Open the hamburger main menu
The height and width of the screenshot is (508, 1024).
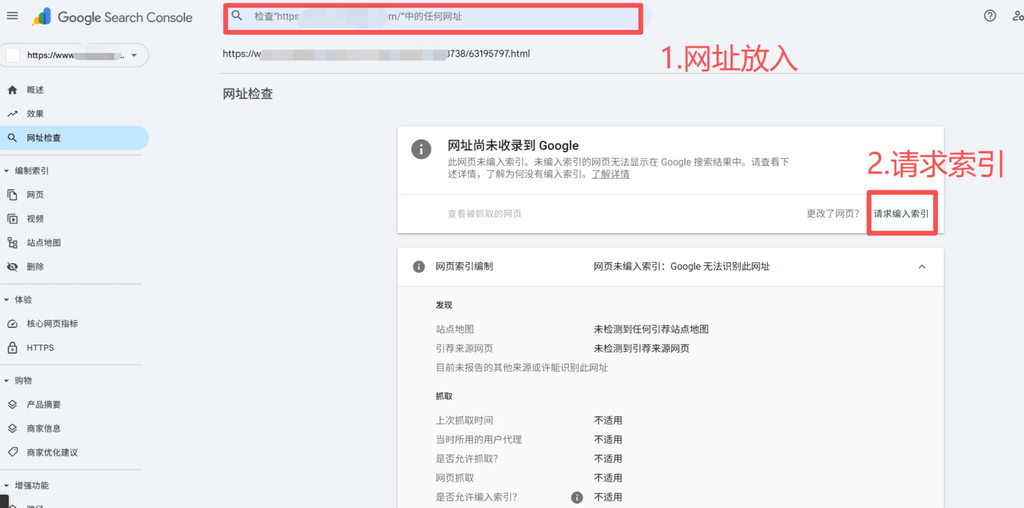12,16
